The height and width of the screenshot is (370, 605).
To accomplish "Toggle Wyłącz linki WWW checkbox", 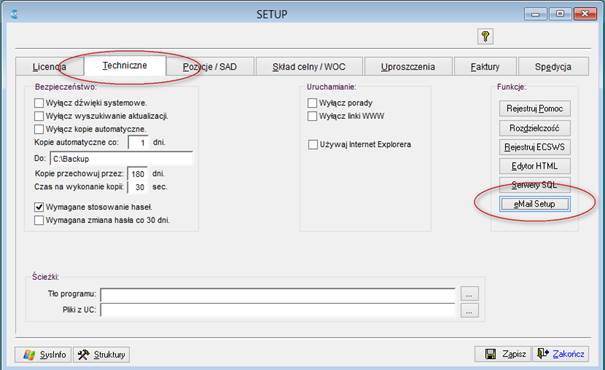I will (312, 116).
